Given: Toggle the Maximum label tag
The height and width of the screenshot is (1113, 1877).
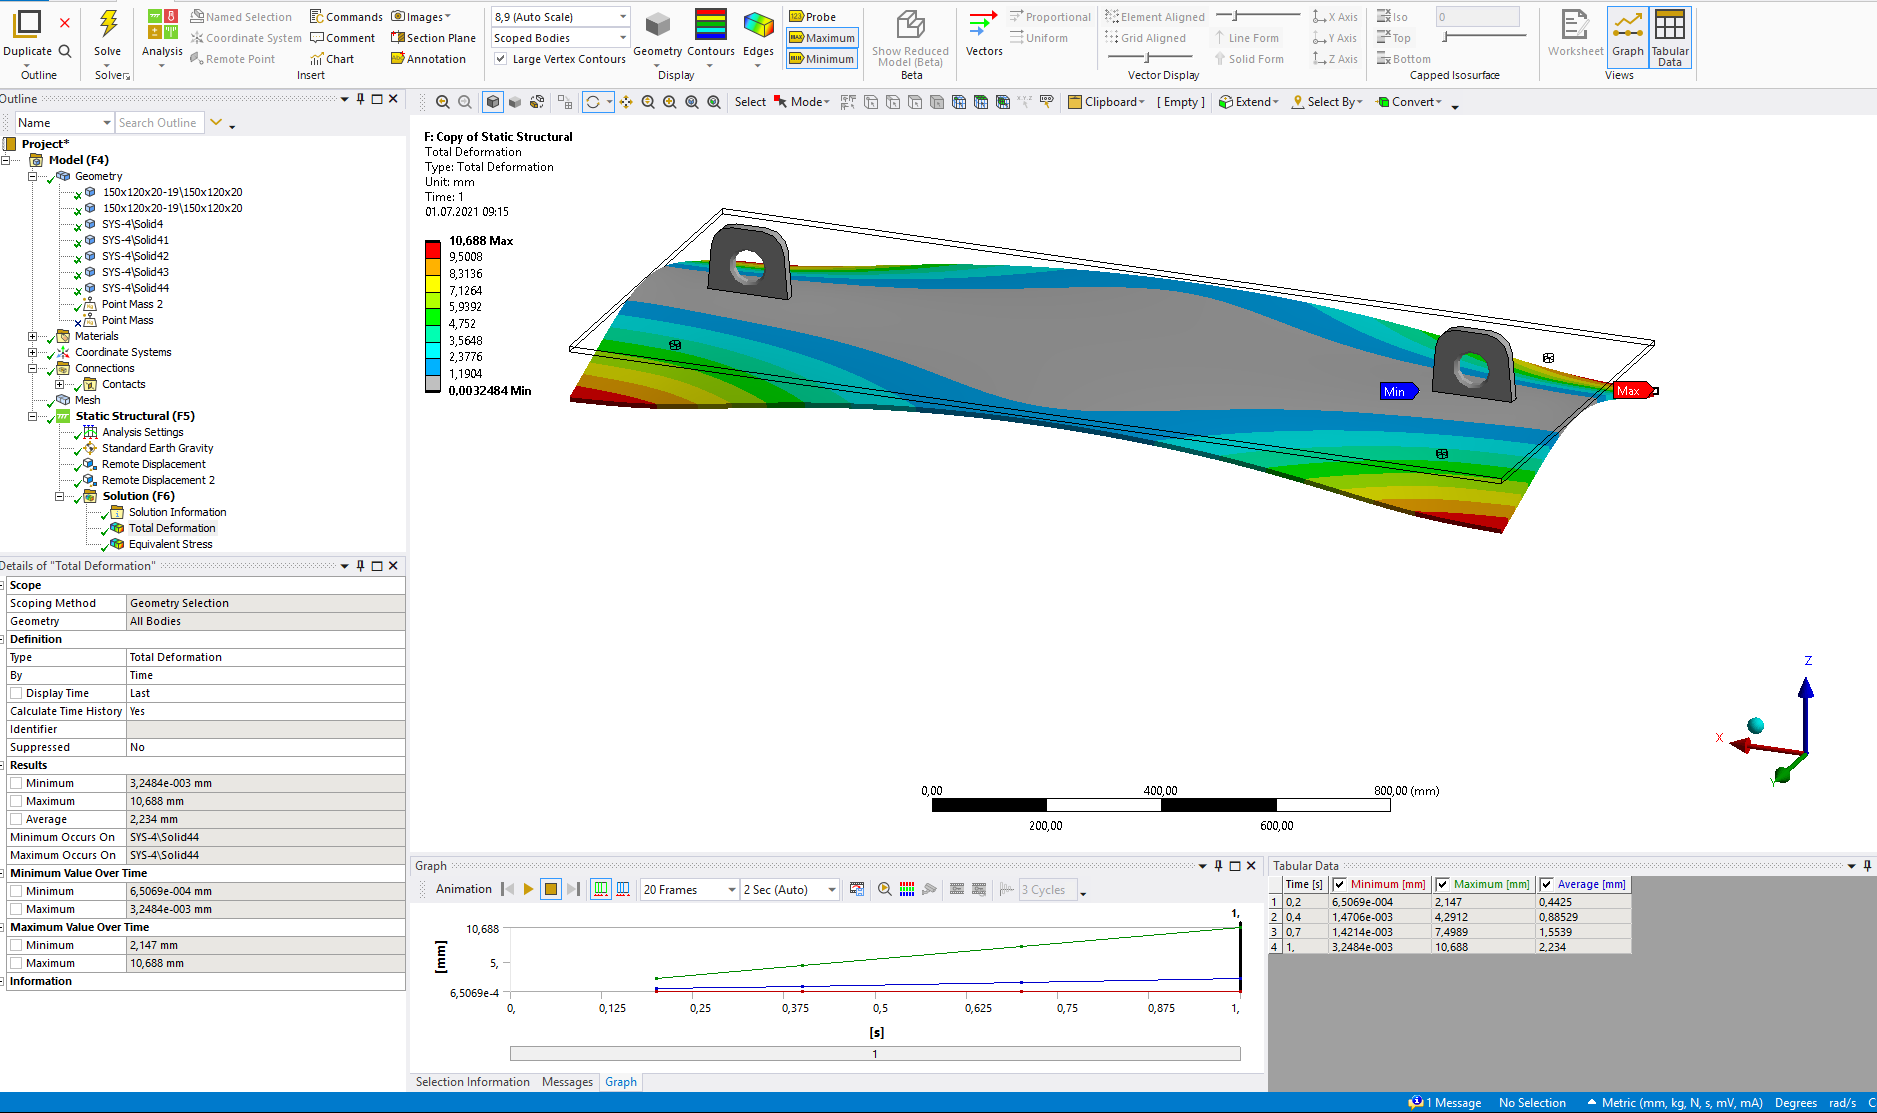Looking at the screenshot, I should (x=822, y=38).
